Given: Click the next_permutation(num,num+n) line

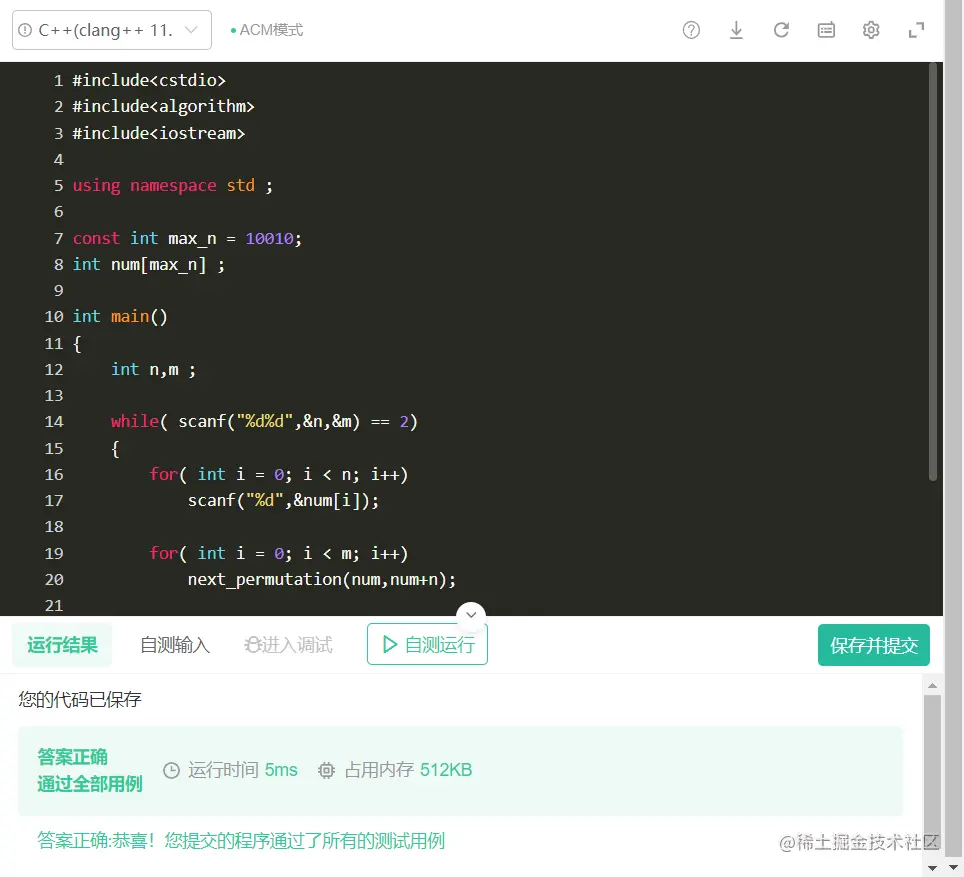Looking at the screenshot, I should tap(322, 579).
